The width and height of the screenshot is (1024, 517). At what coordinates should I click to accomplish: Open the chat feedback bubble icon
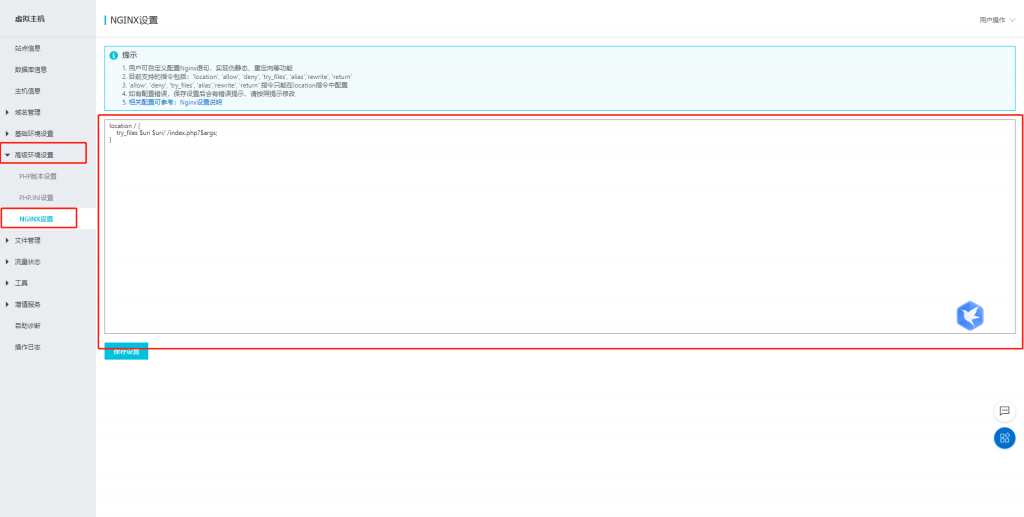(1004, 411)
